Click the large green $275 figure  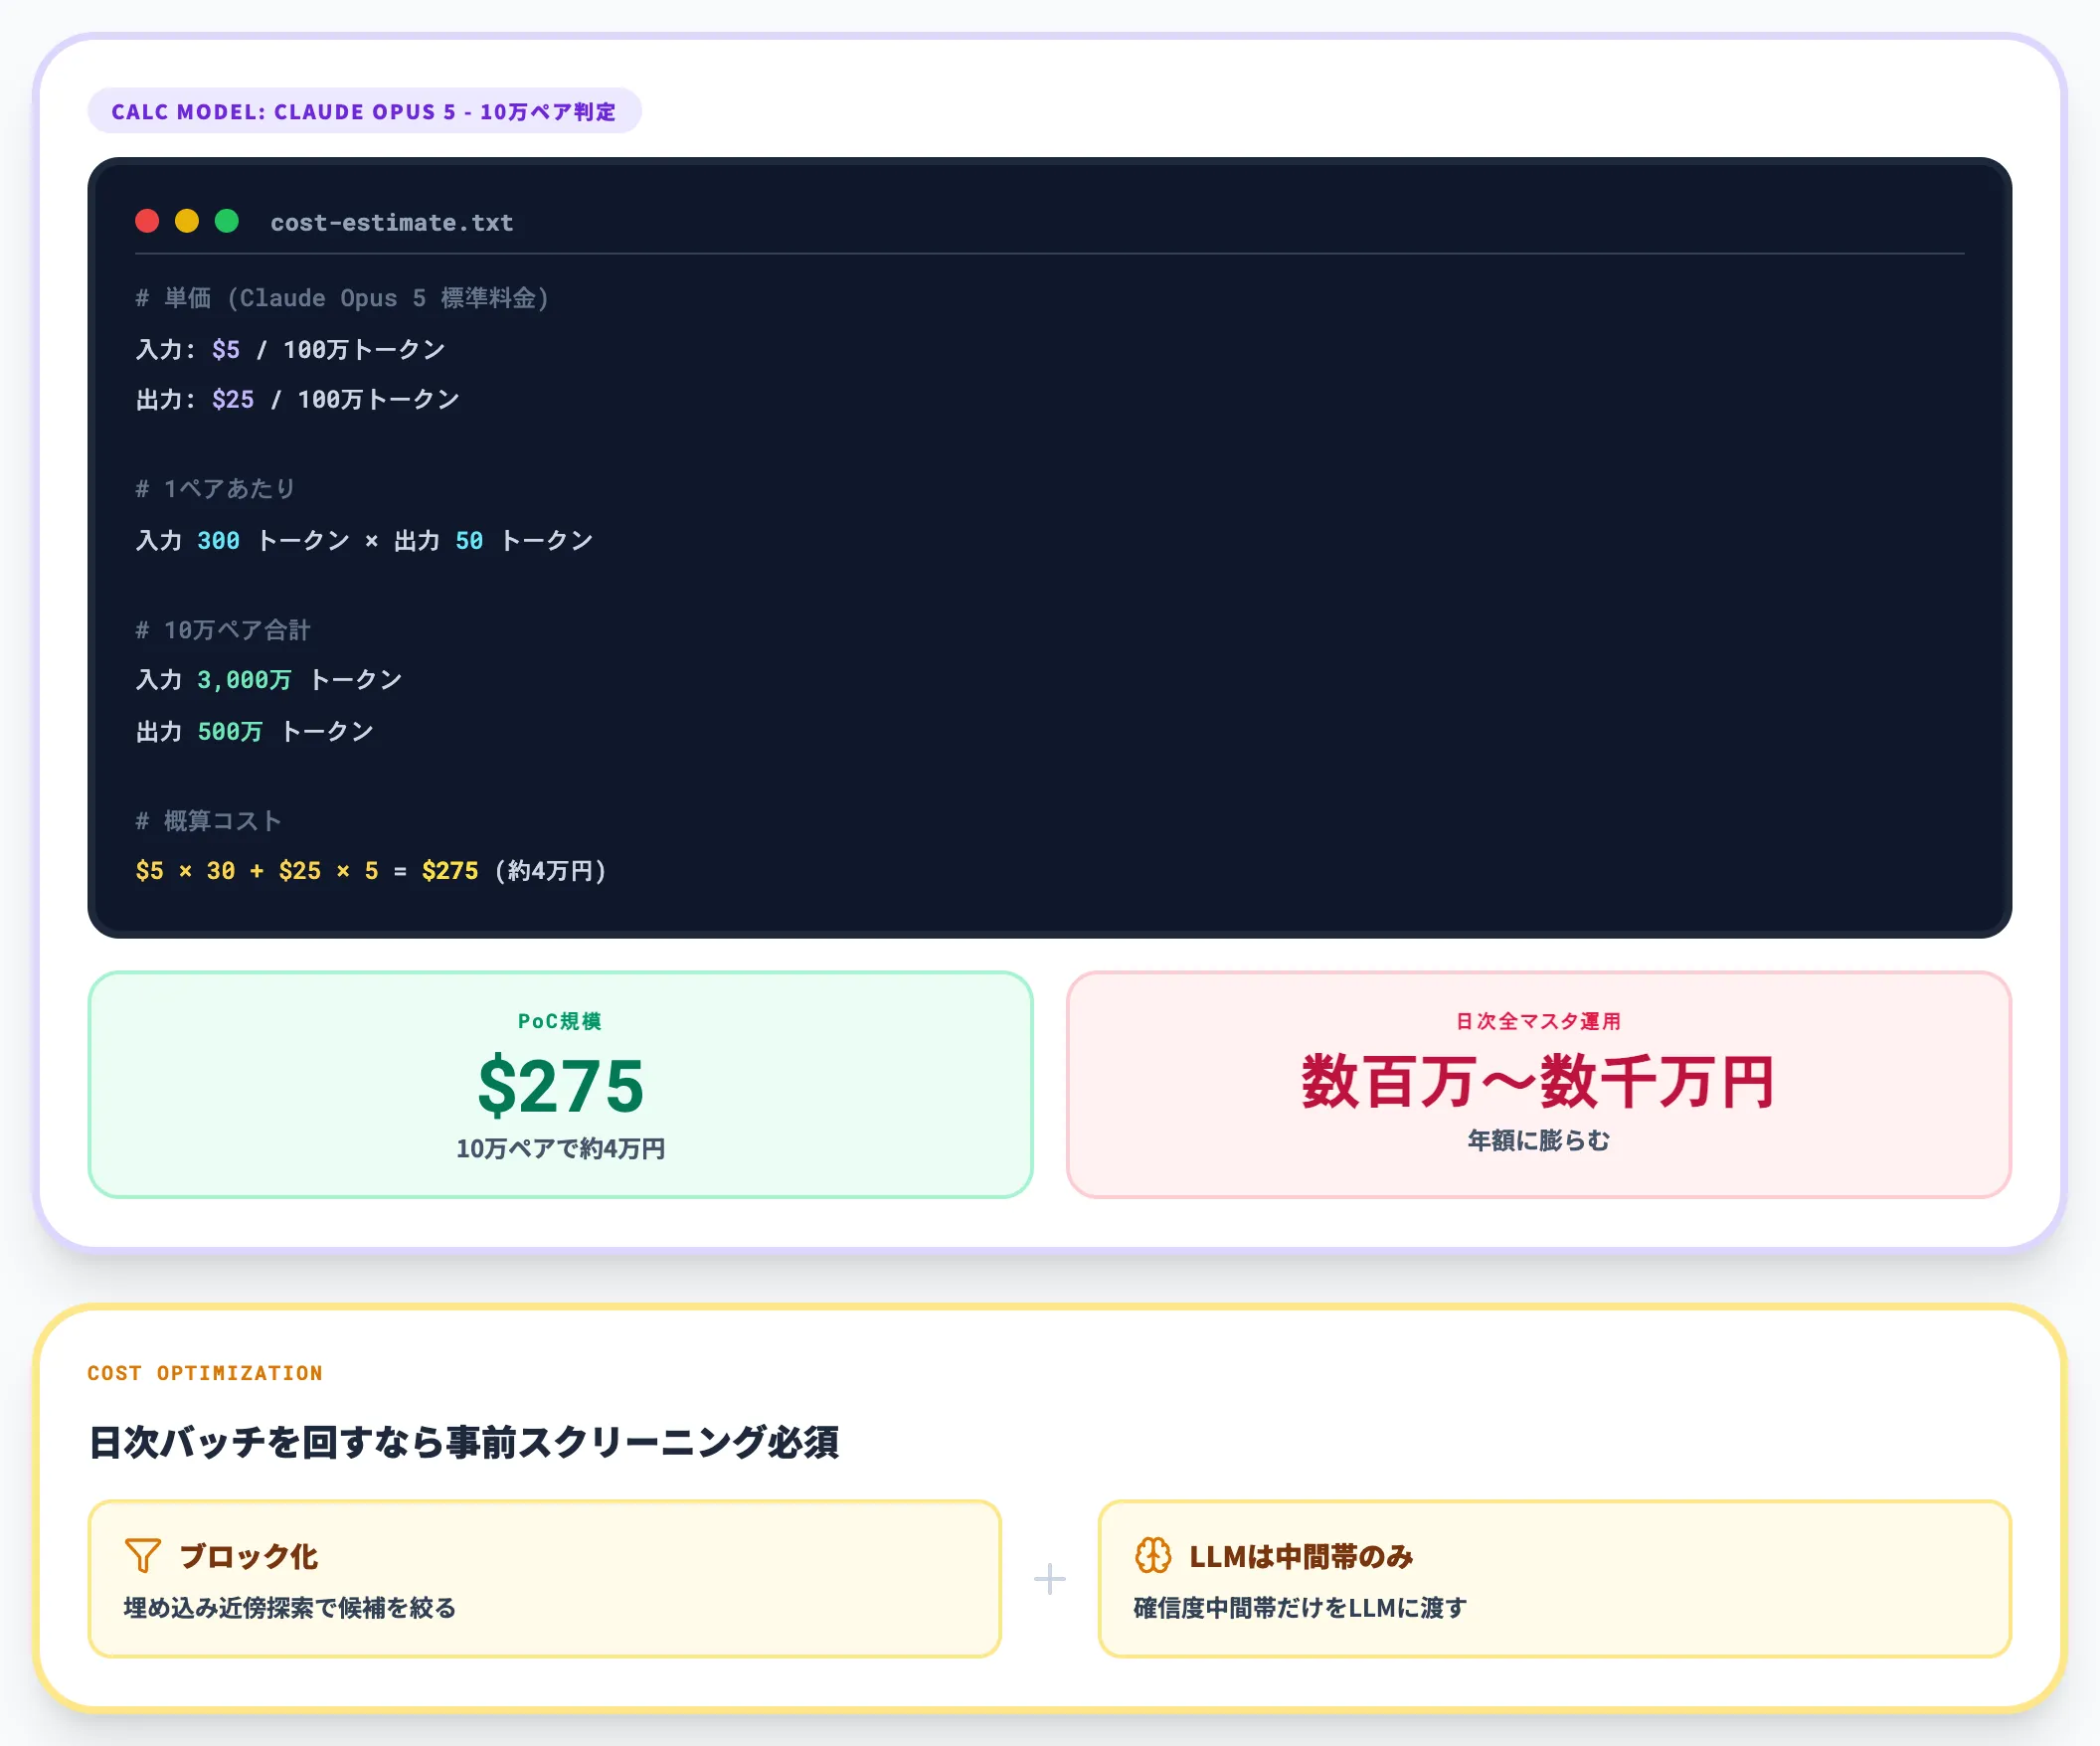(x=560, y=1086)
